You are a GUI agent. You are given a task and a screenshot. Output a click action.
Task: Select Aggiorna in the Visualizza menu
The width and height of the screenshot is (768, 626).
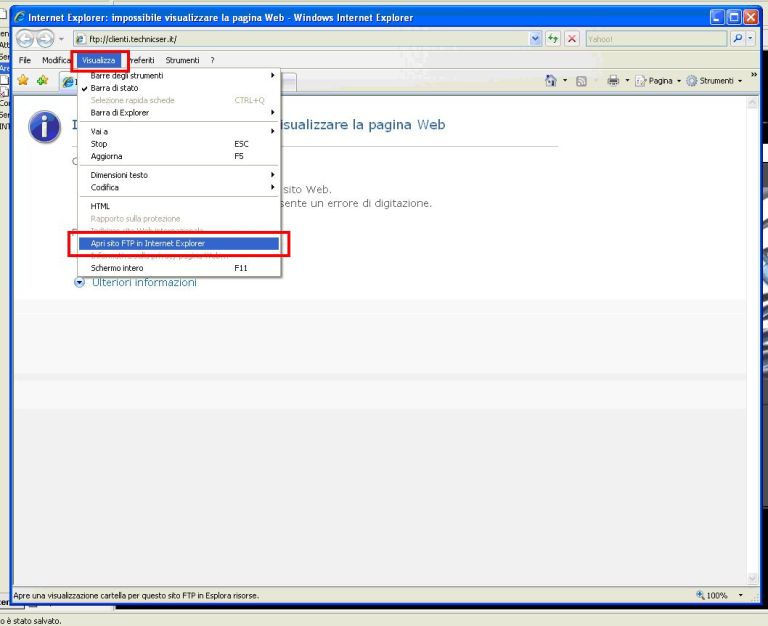(x=179, y=156)
